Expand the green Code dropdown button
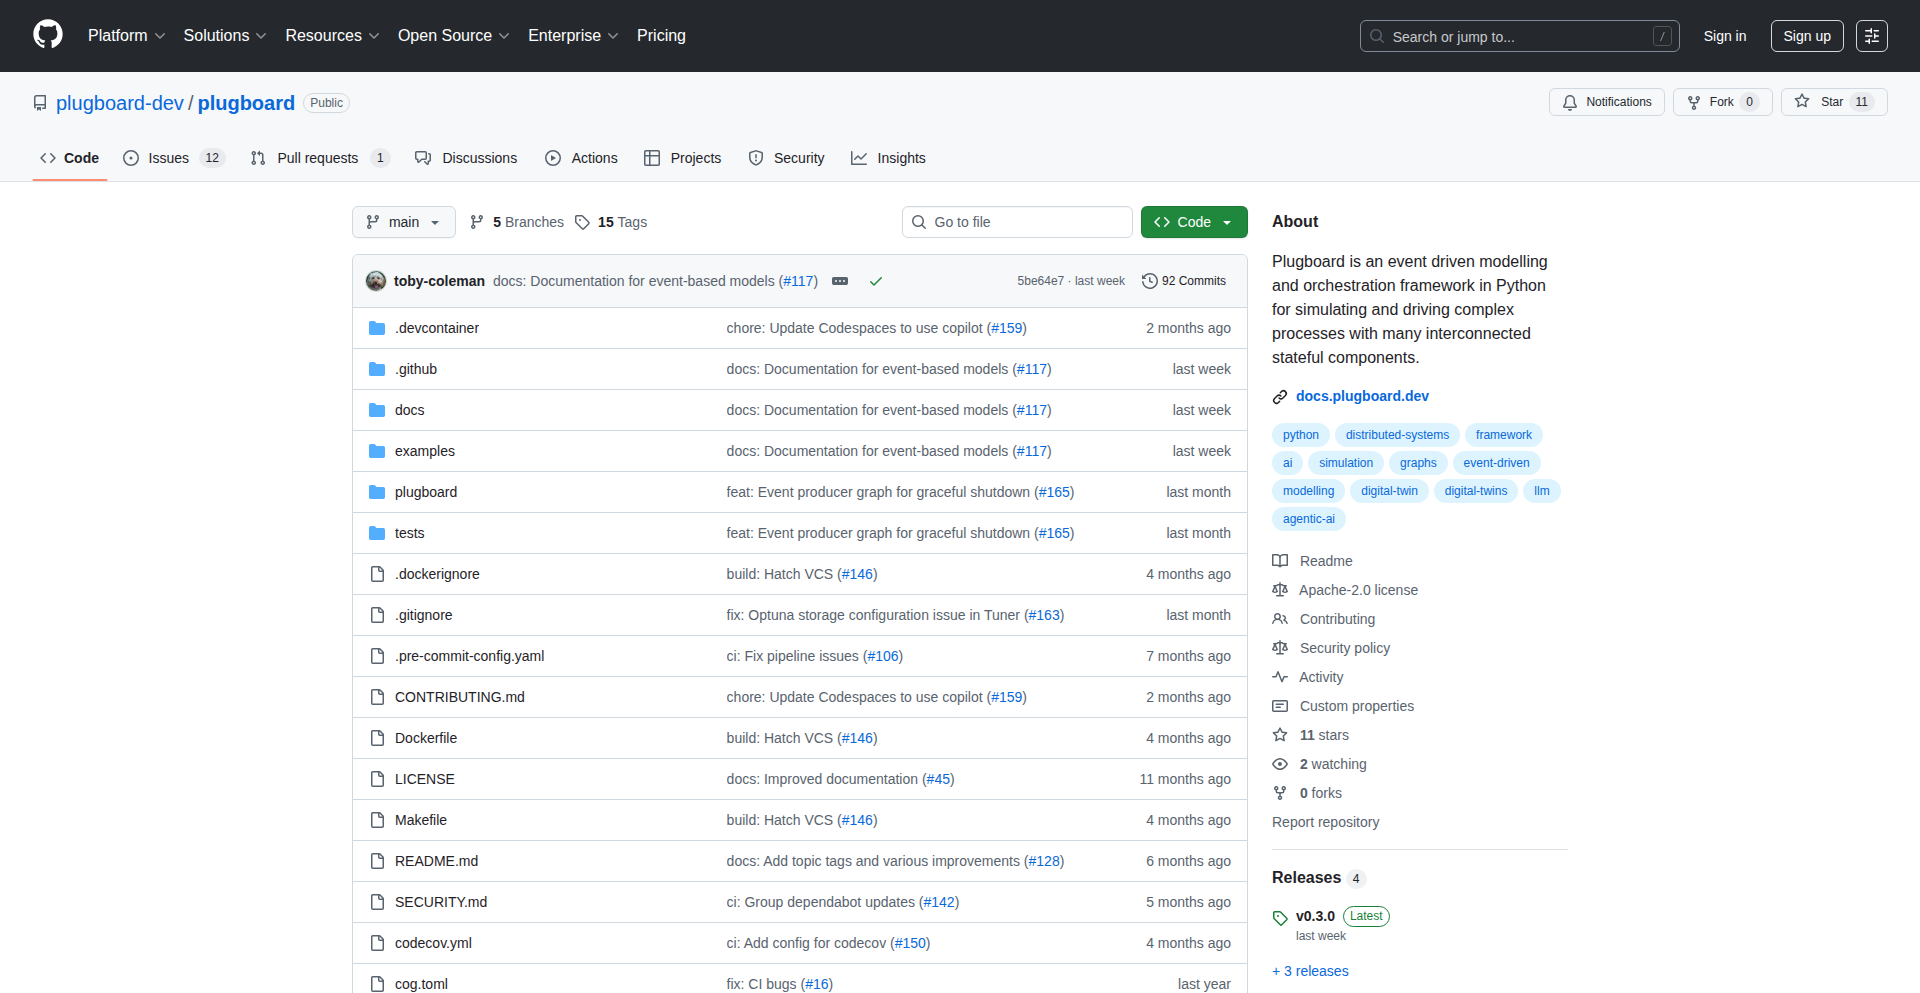 pyautogui.click(x=1193, y=222)
